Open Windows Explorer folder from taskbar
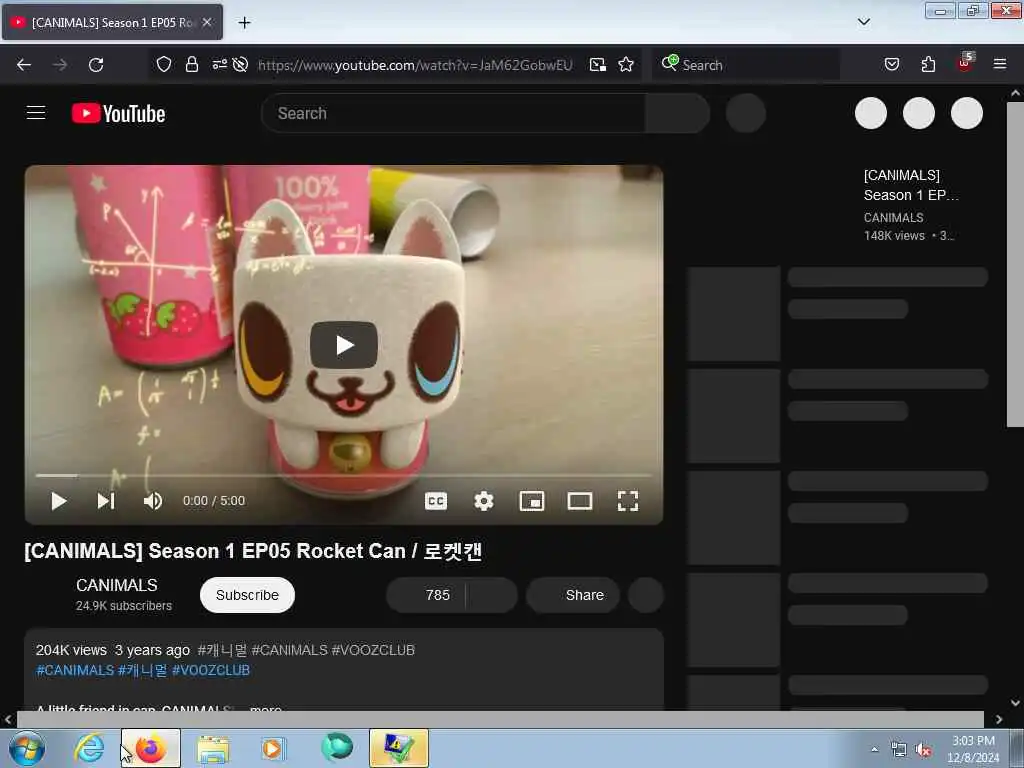1024x768 pixels. [213, 749]
